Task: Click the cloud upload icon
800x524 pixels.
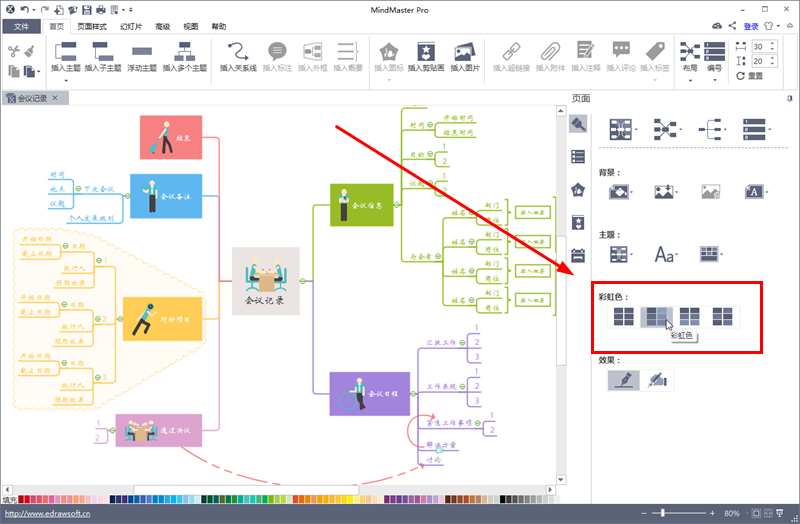Action: (x=717, y=26)
